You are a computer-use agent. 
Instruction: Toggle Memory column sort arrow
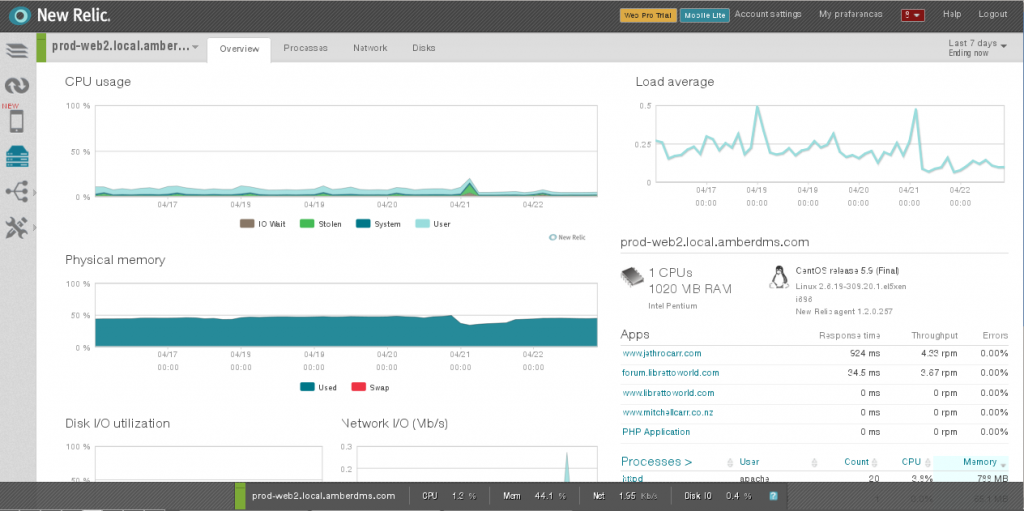[x=1003, y=464]
